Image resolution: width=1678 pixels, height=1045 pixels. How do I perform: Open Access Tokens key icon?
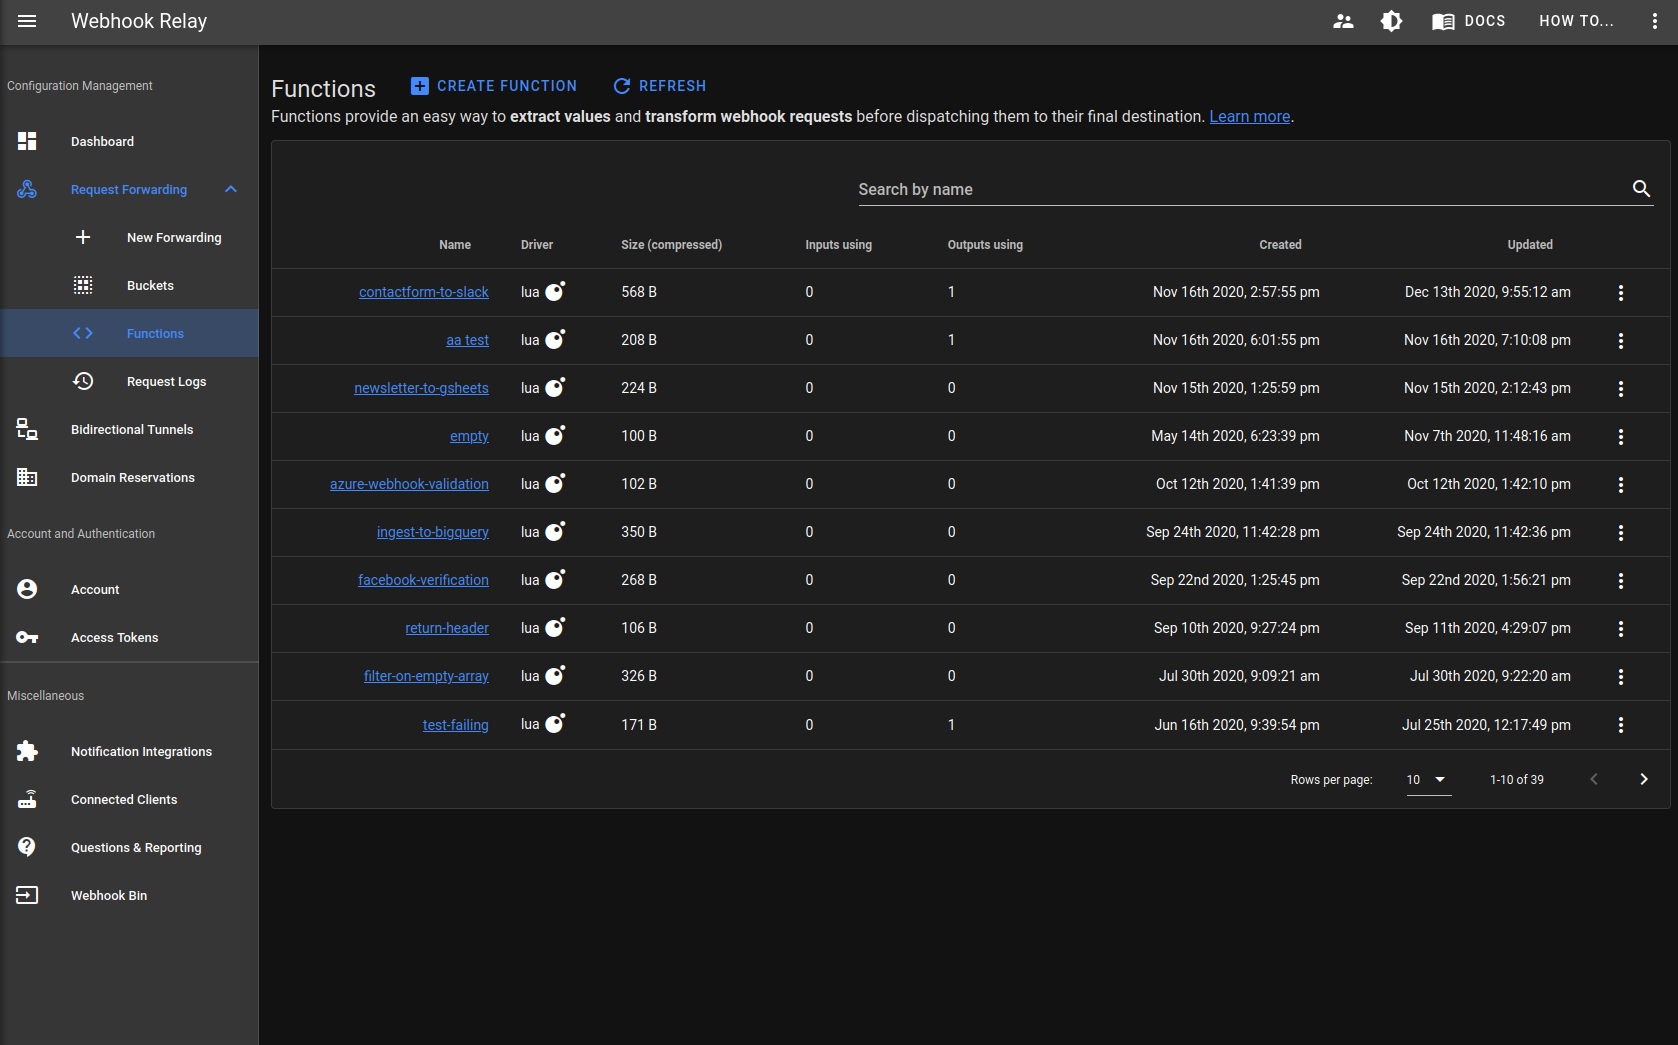tap(26, 637)
